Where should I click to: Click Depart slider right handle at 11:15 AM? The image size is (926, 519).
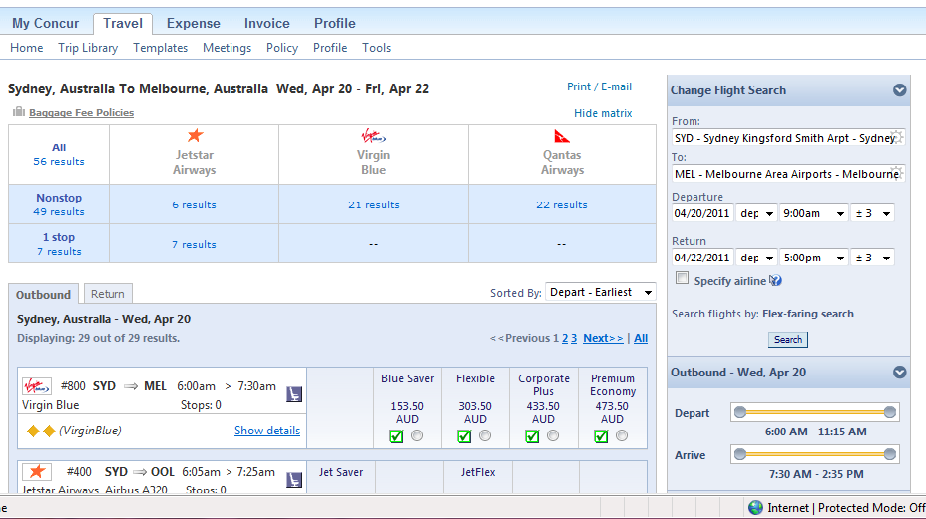point(889,412)
